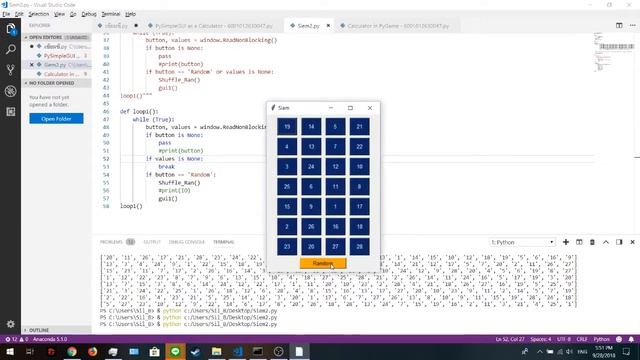
Task: Collapse the Open Editors section
Action: click(x=56, y=37)
